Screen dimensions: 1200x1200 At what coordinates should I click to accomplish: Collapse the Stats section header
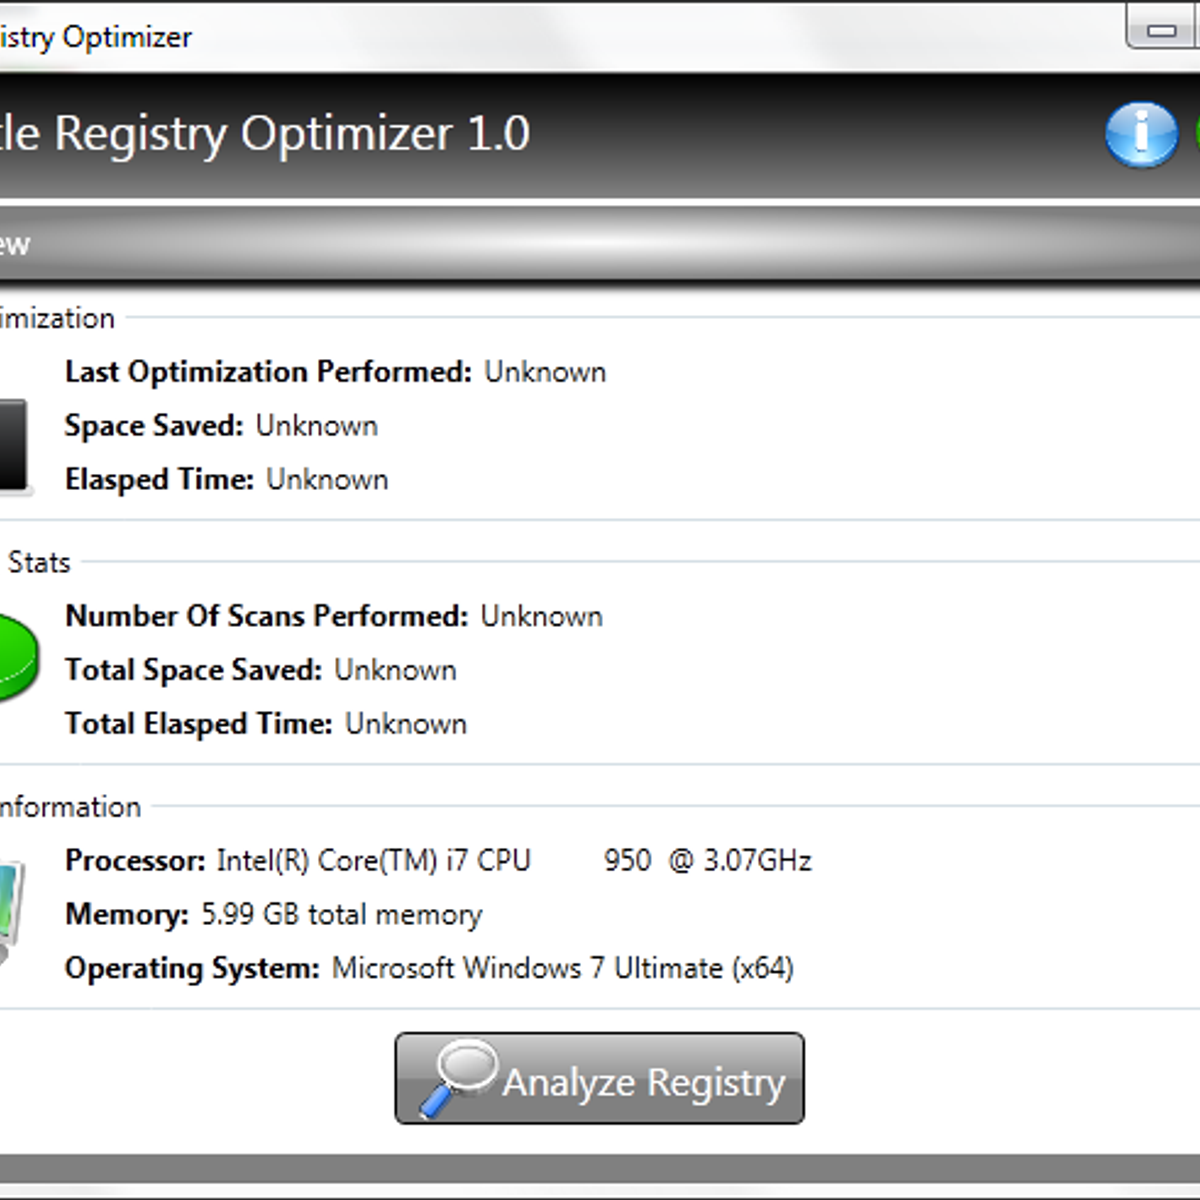38,562
